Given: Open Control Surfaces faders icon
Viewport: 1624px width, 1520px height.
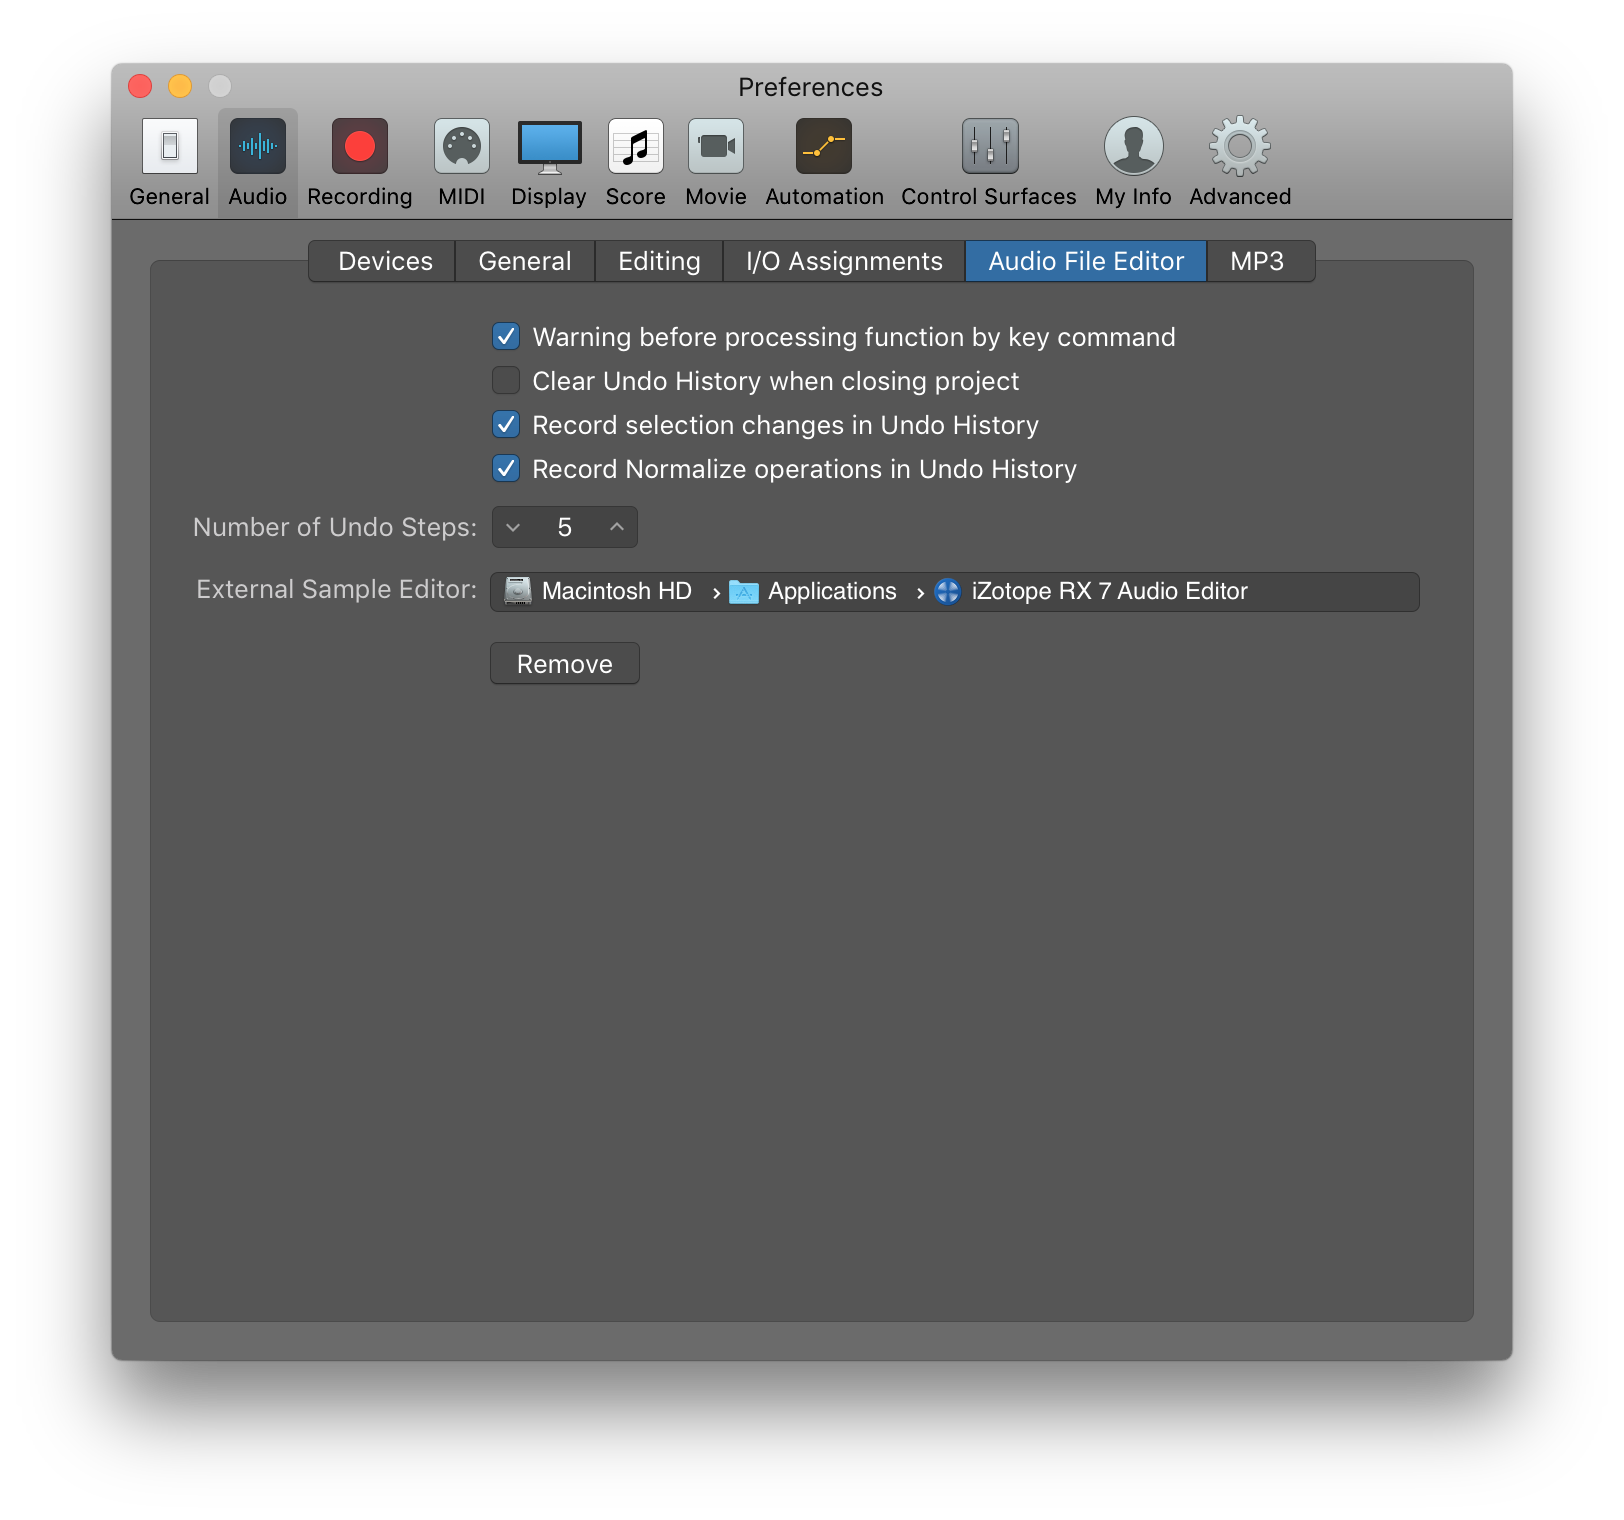Looking at the screenshot, I should pyautogui.click(x=989, y=146).
